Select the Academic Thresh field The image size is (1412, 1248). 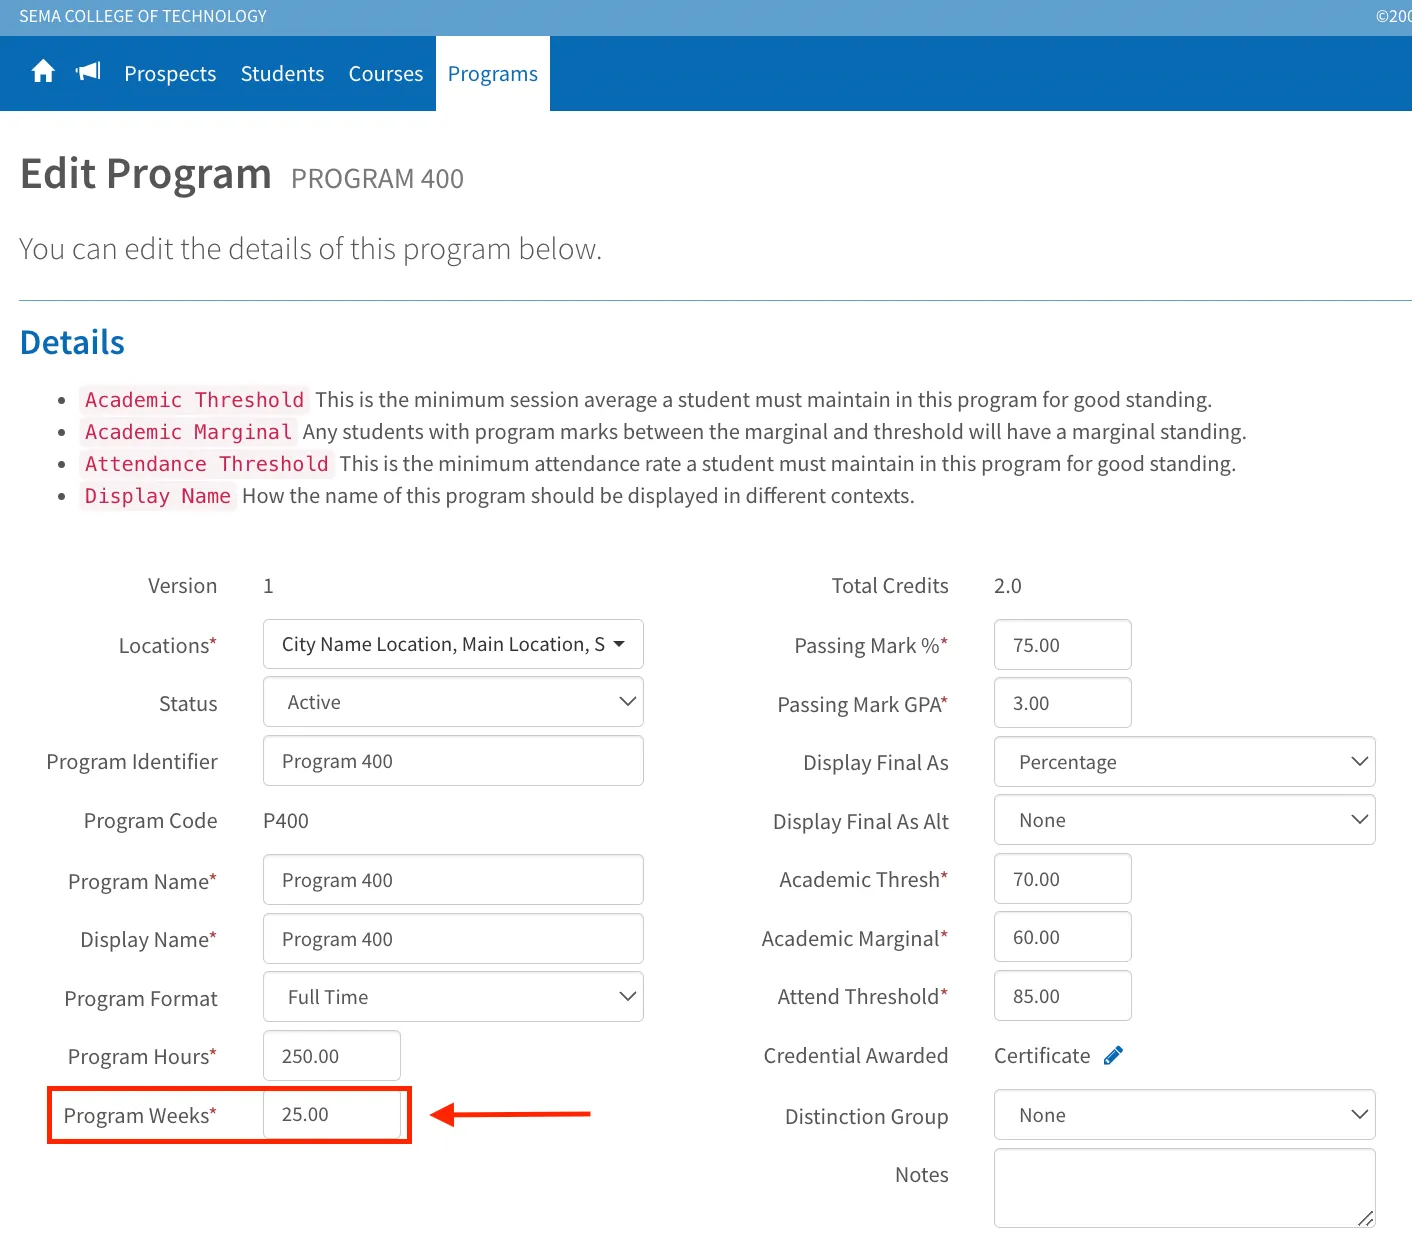pos(1063,879)
